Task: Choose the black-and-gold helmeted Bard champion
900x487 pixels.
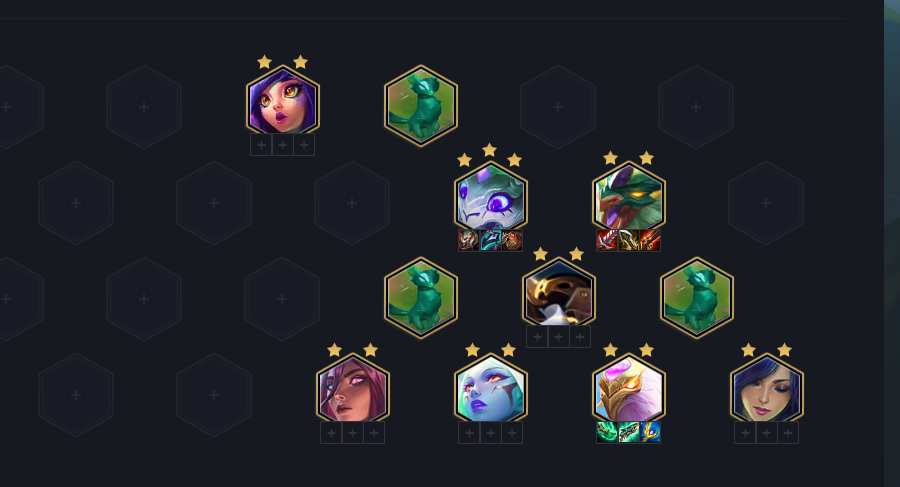Action: tap(559, 294)
